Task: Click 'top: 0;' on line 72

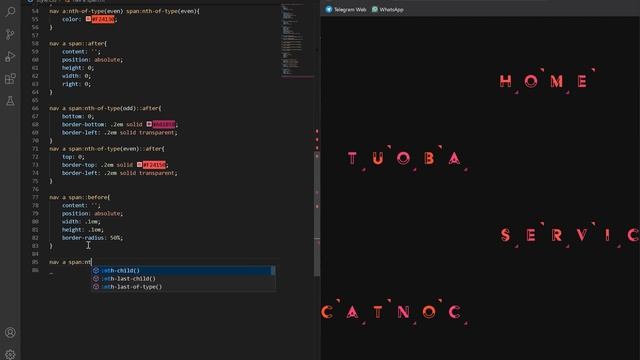Action: coord(73,157)
